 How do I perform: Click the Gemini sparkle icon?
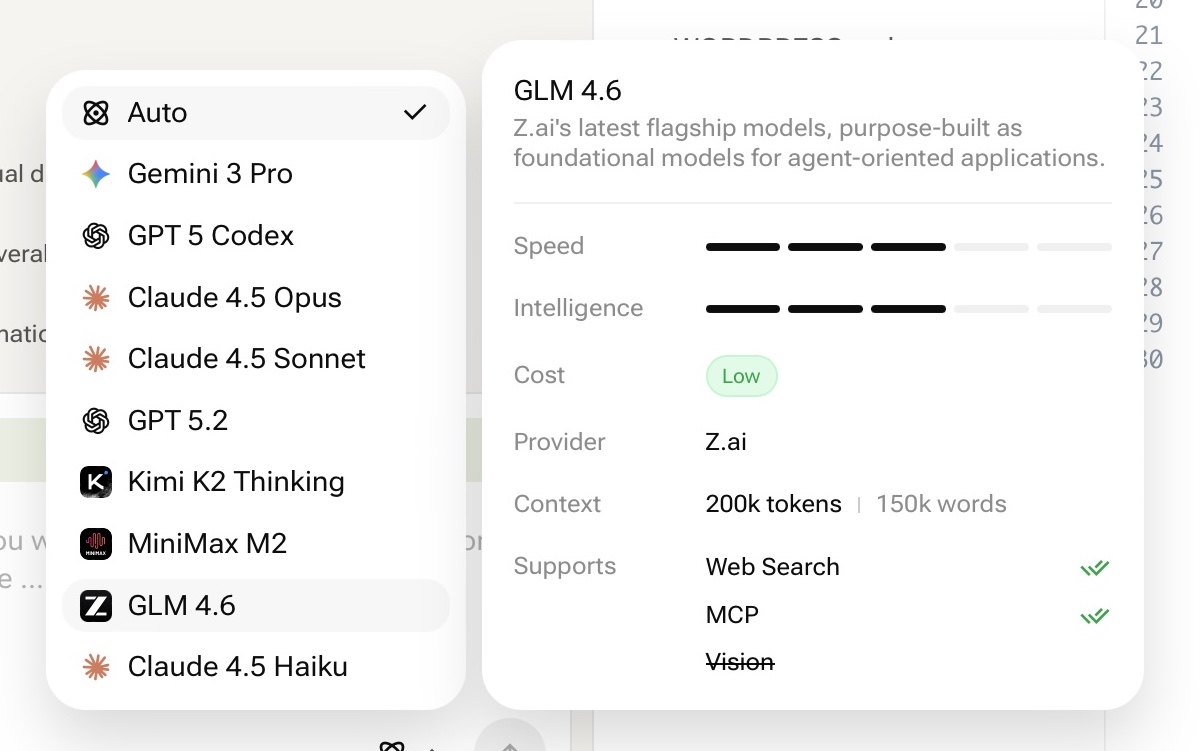pyautogui.click(x=96, y=174)
